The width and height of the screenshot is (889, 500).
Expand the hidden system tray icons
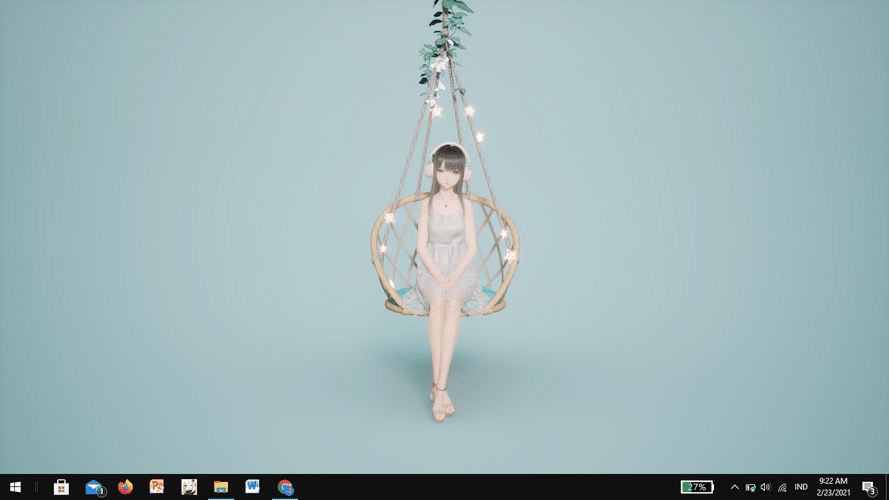tap(734, 487)
